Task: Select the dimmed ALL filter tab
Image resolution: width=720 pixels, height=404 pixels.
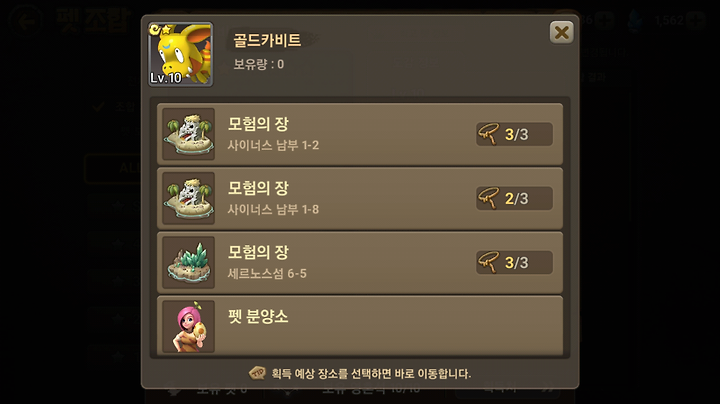Action: click(113, 168)
